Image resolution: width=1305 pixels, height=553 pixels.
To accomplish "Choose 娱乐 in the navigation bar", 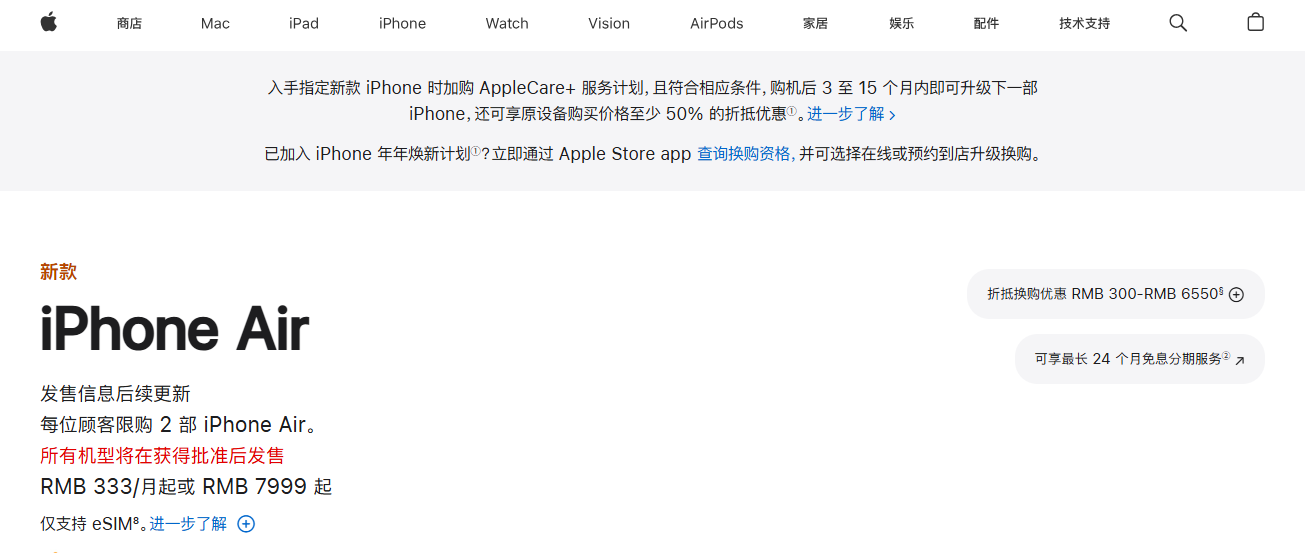I will coord(901,23).
